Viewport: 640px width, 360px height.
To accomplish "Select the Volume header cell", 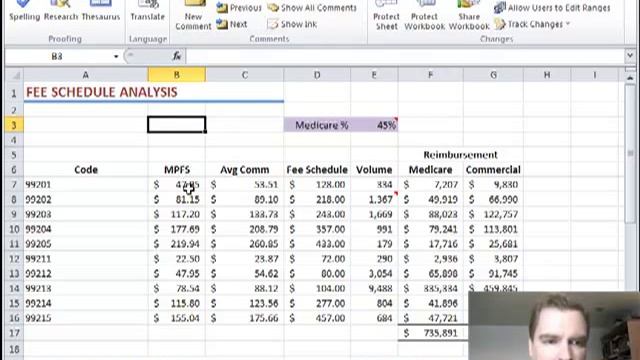I will (374, 170).
